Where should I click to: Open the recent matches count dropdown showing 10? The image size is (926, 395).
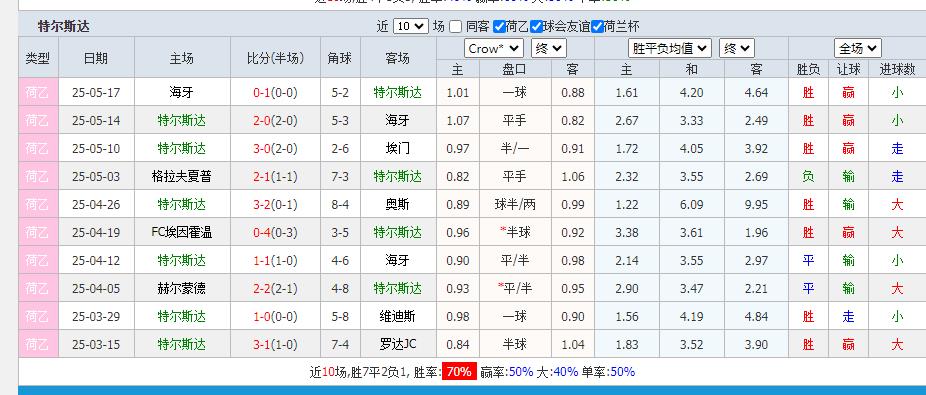coord(410,27)
